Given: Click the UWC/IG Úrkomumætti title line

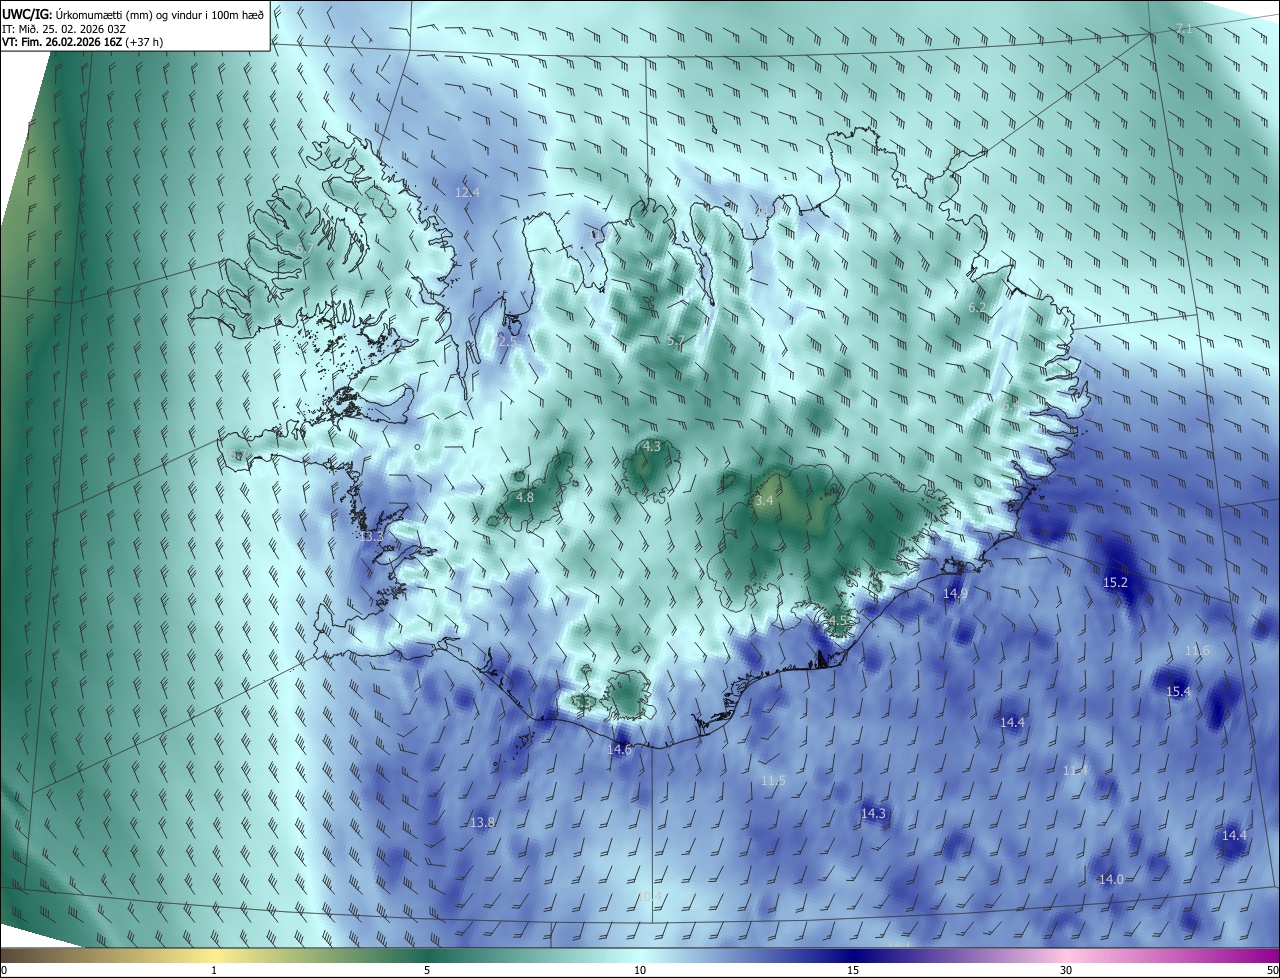Looking at the screenshot, I should [133, 13].
